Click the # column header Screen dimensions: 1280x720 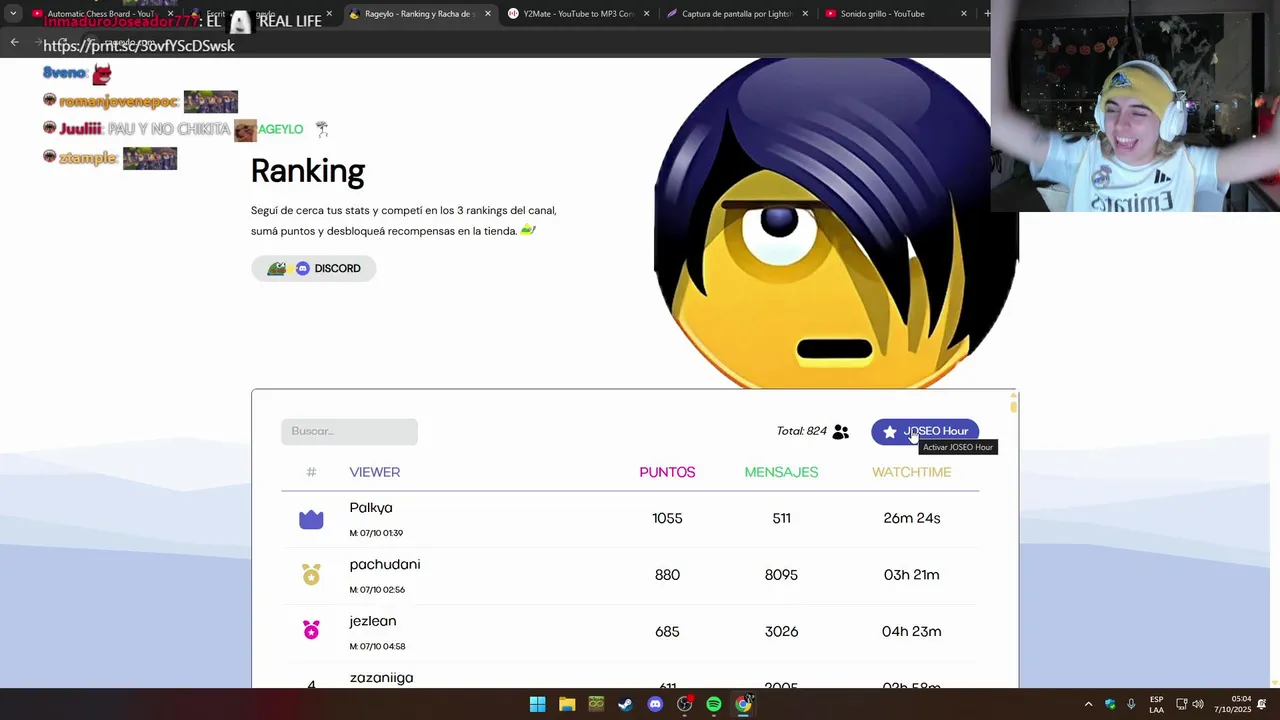(311, 472)
